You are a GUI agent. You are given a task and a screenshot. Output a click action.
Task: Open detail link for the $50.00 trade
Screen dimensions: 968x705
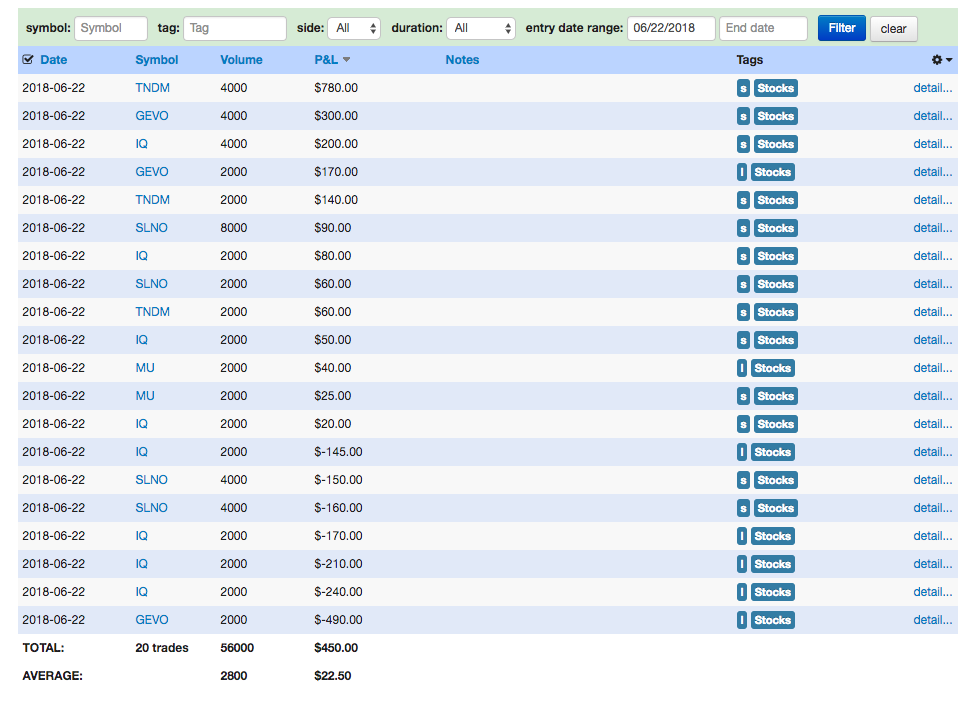[933, 340]
